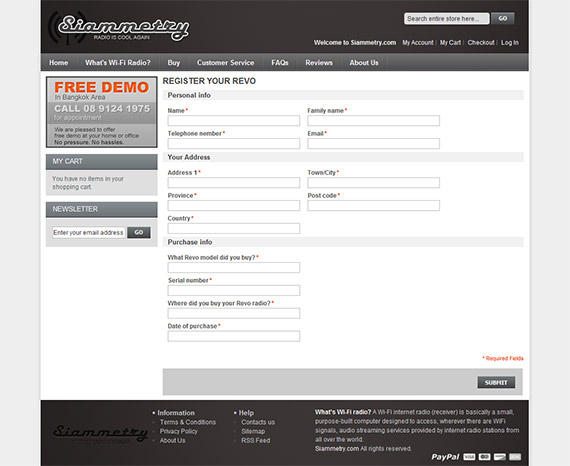Screen dimensions: 570x466
Task: Click the Siammetry logo in the header
Action: click(x=119, y=28)
